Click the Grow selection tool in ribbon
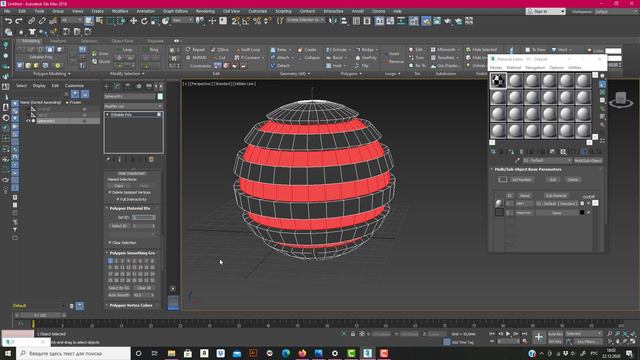 point(100,53)
